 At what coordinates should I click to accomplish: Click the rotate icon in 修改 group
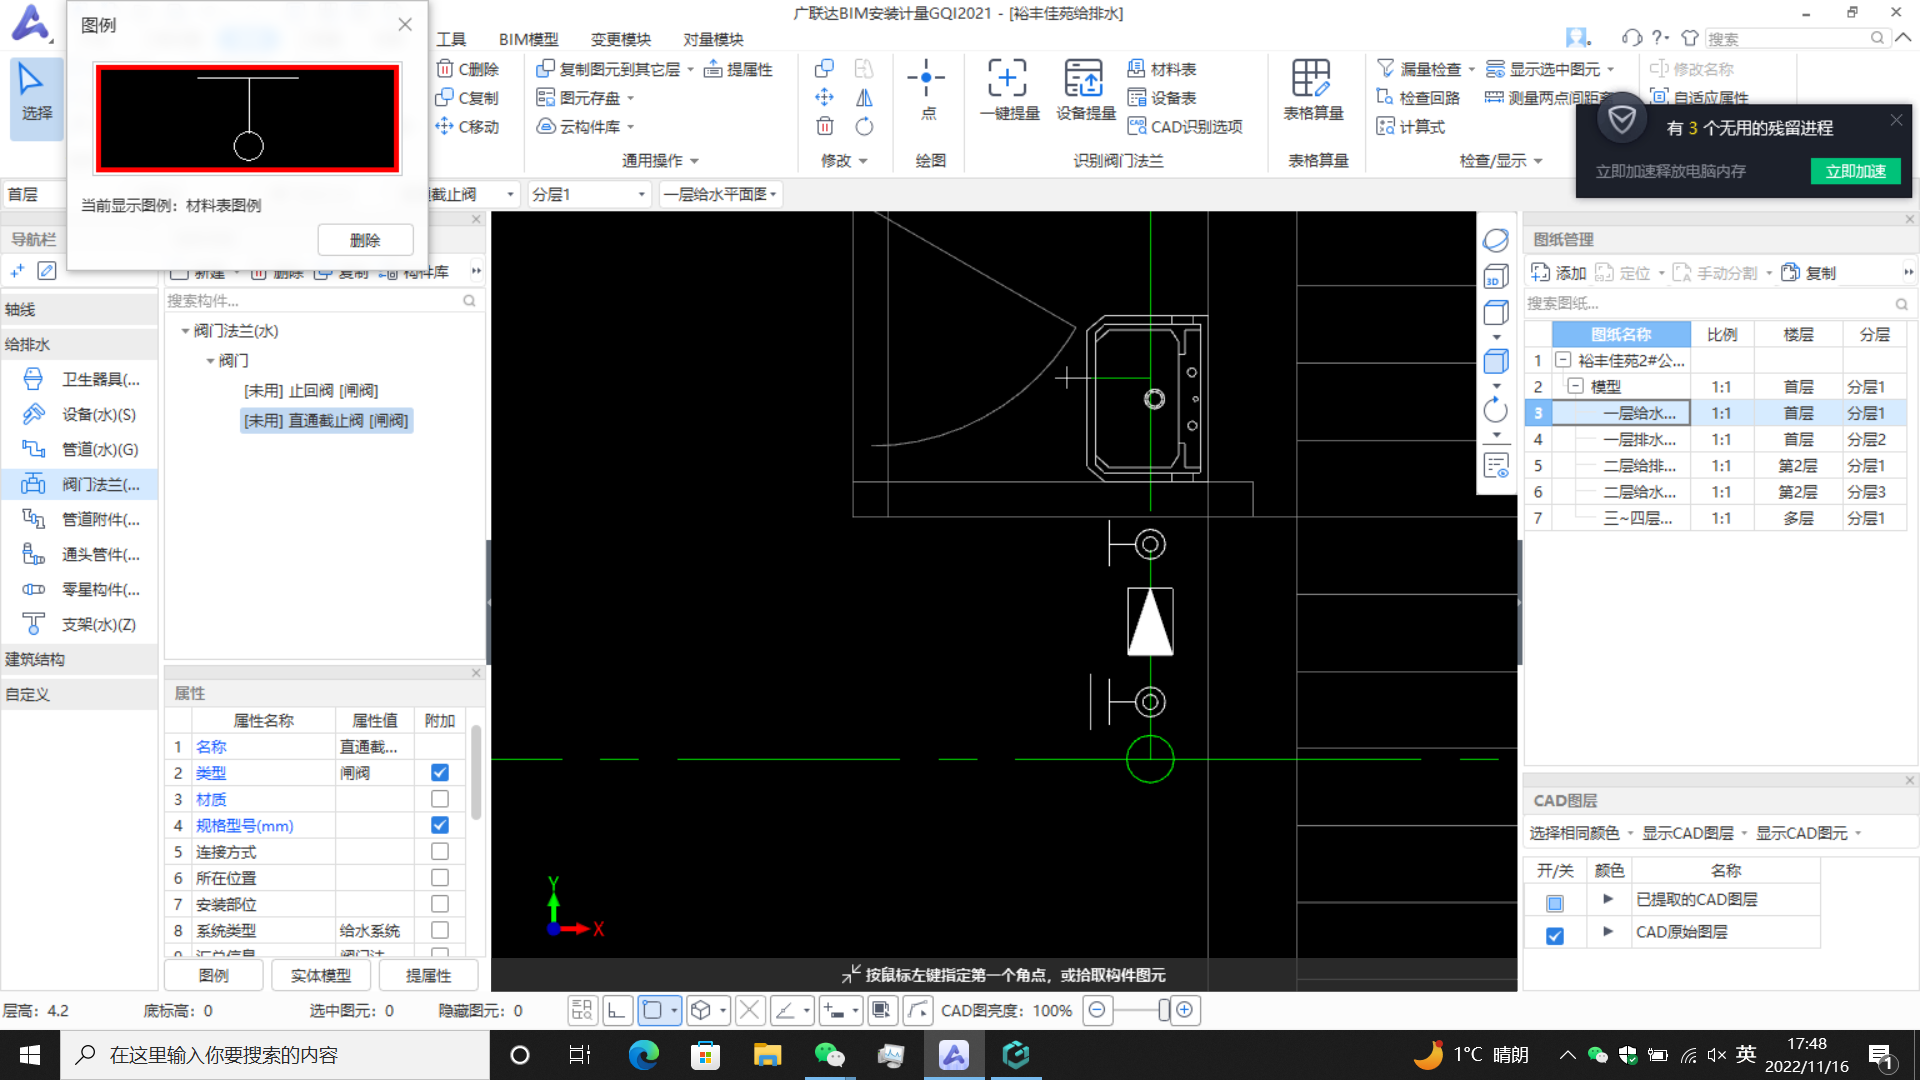point(864,127)
